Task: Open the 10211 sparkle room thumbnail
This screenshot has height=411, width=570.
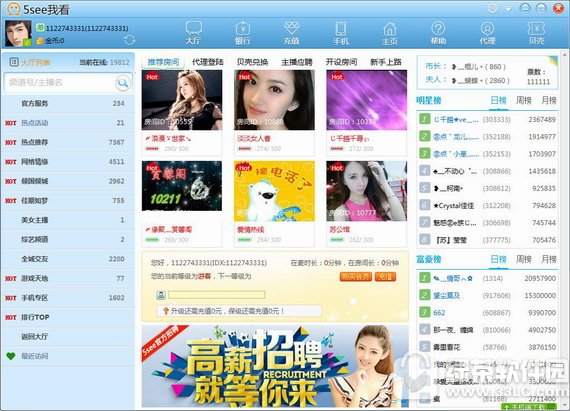Action: 182,186
